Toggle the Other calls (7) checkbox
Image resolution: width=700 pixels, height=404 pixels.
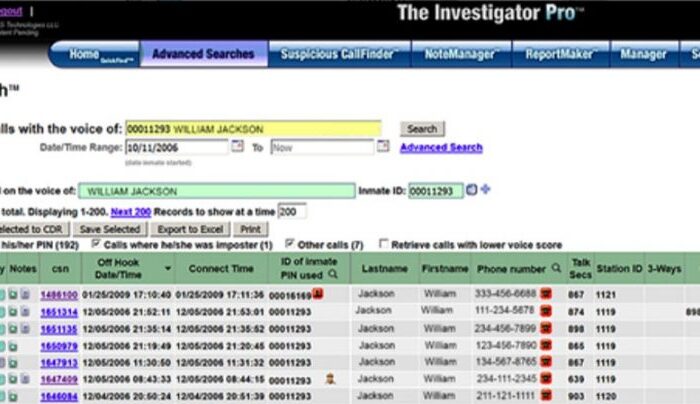(290, 243)
